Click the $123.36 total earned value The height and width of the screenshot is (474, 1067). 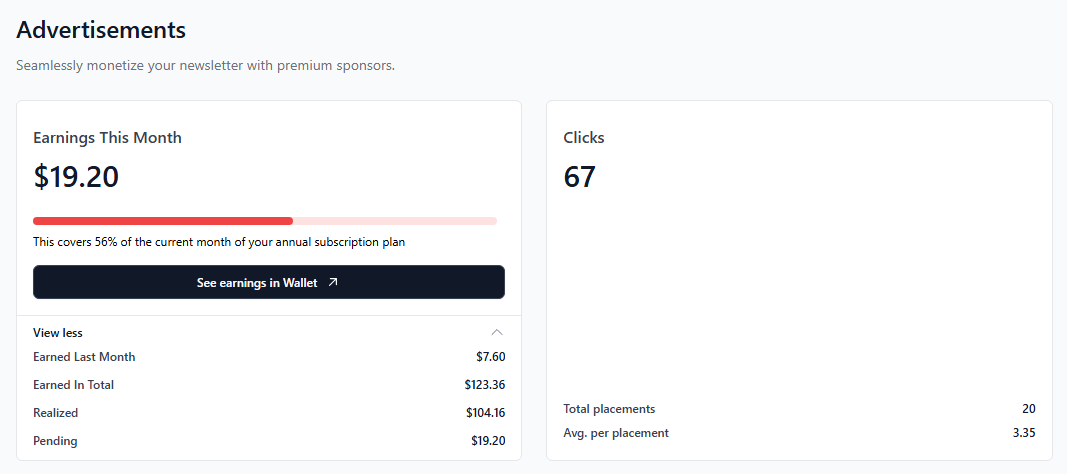484,385
